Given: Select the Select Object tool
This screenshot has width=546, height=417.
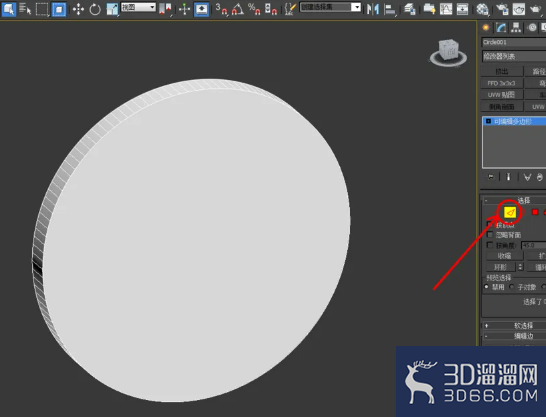Looking at the screenshot, I should pyautogui.click(x=8, y=9).
